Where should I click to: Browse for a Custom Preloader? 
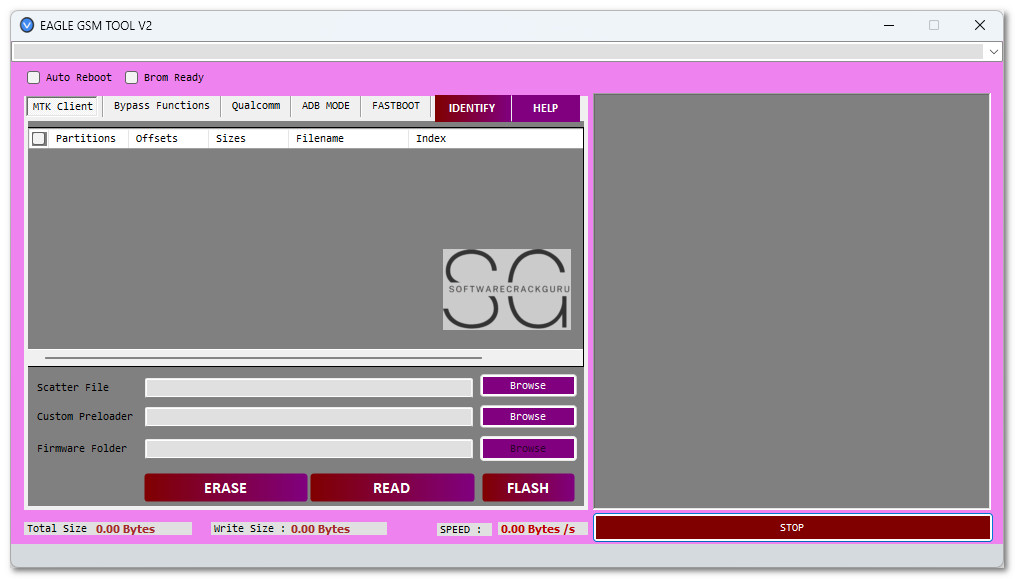click(x=528, y=417)
